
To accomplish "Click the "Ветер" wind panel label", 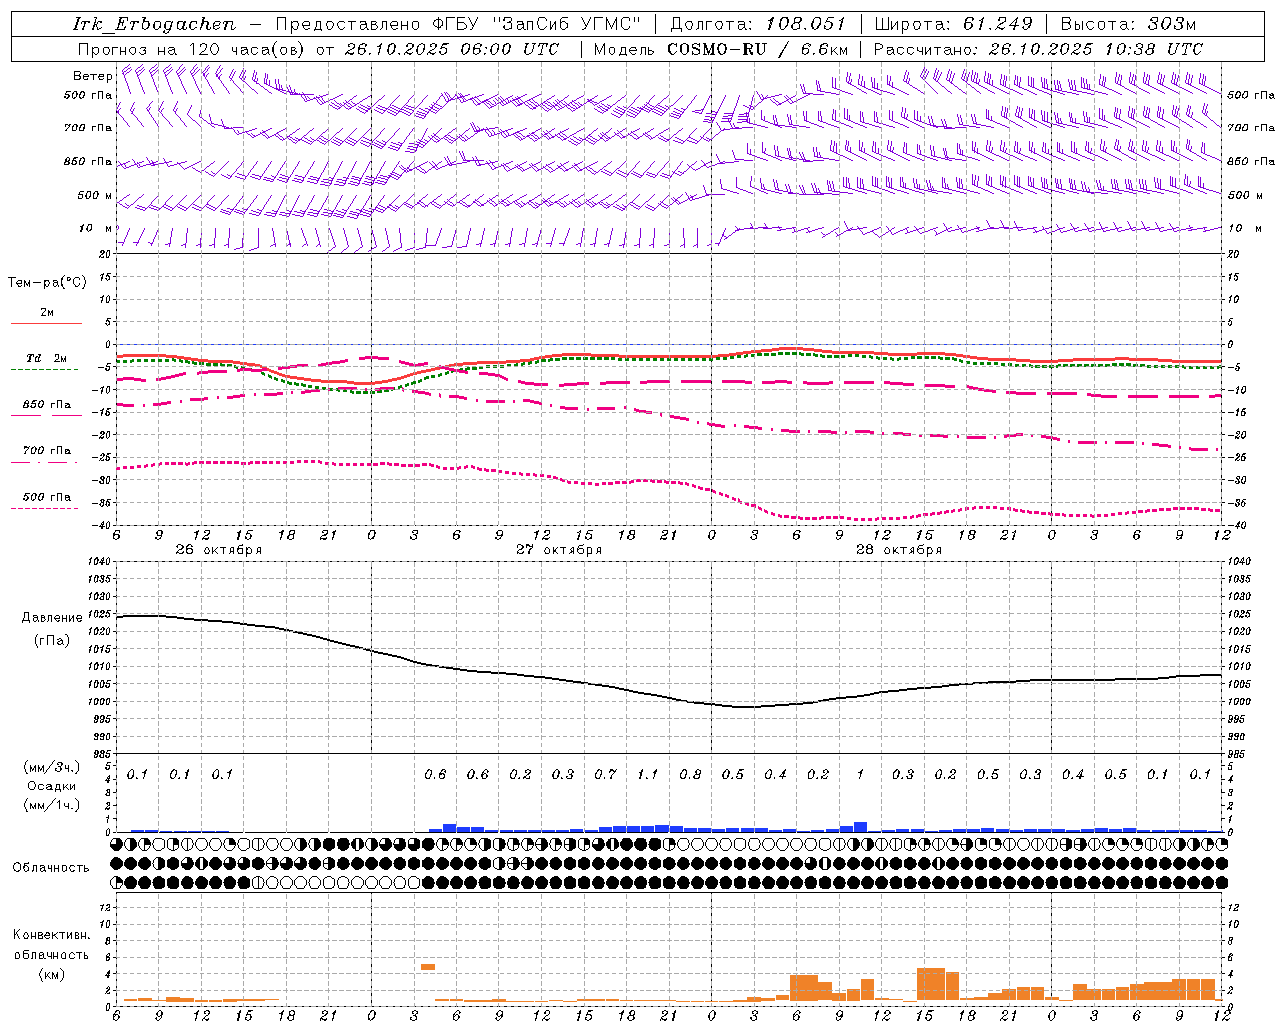I will click(92, 76).
